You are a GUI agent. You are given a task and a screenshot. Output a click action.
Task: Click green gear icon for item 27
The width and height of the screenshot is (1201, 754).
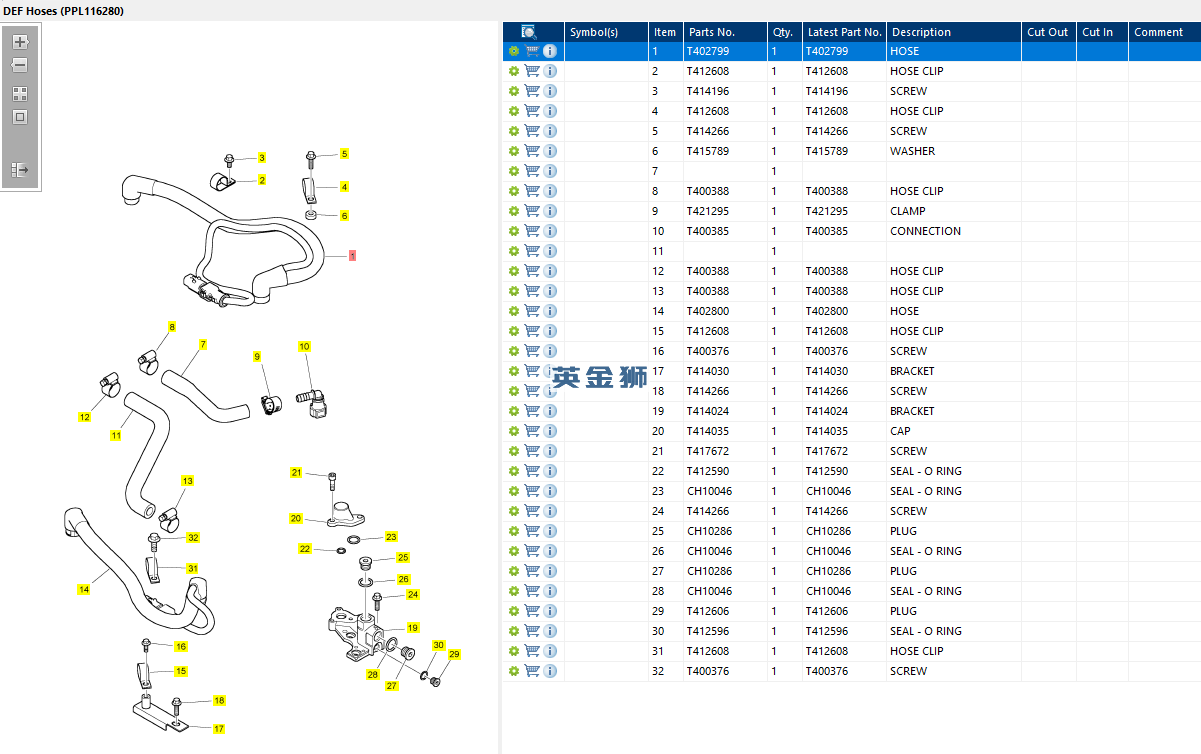514,571
